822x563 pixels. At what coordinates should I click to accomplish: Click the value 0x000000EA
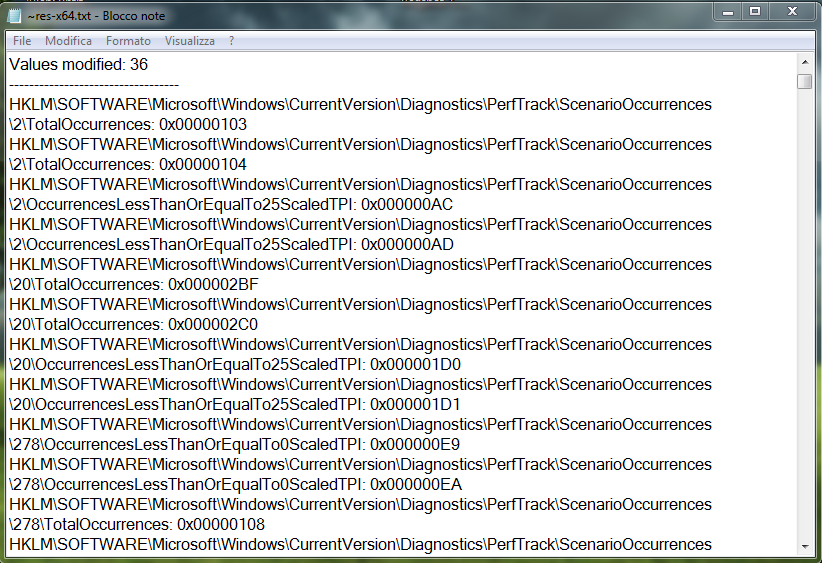pyautogui.click(x=416, y=484)
